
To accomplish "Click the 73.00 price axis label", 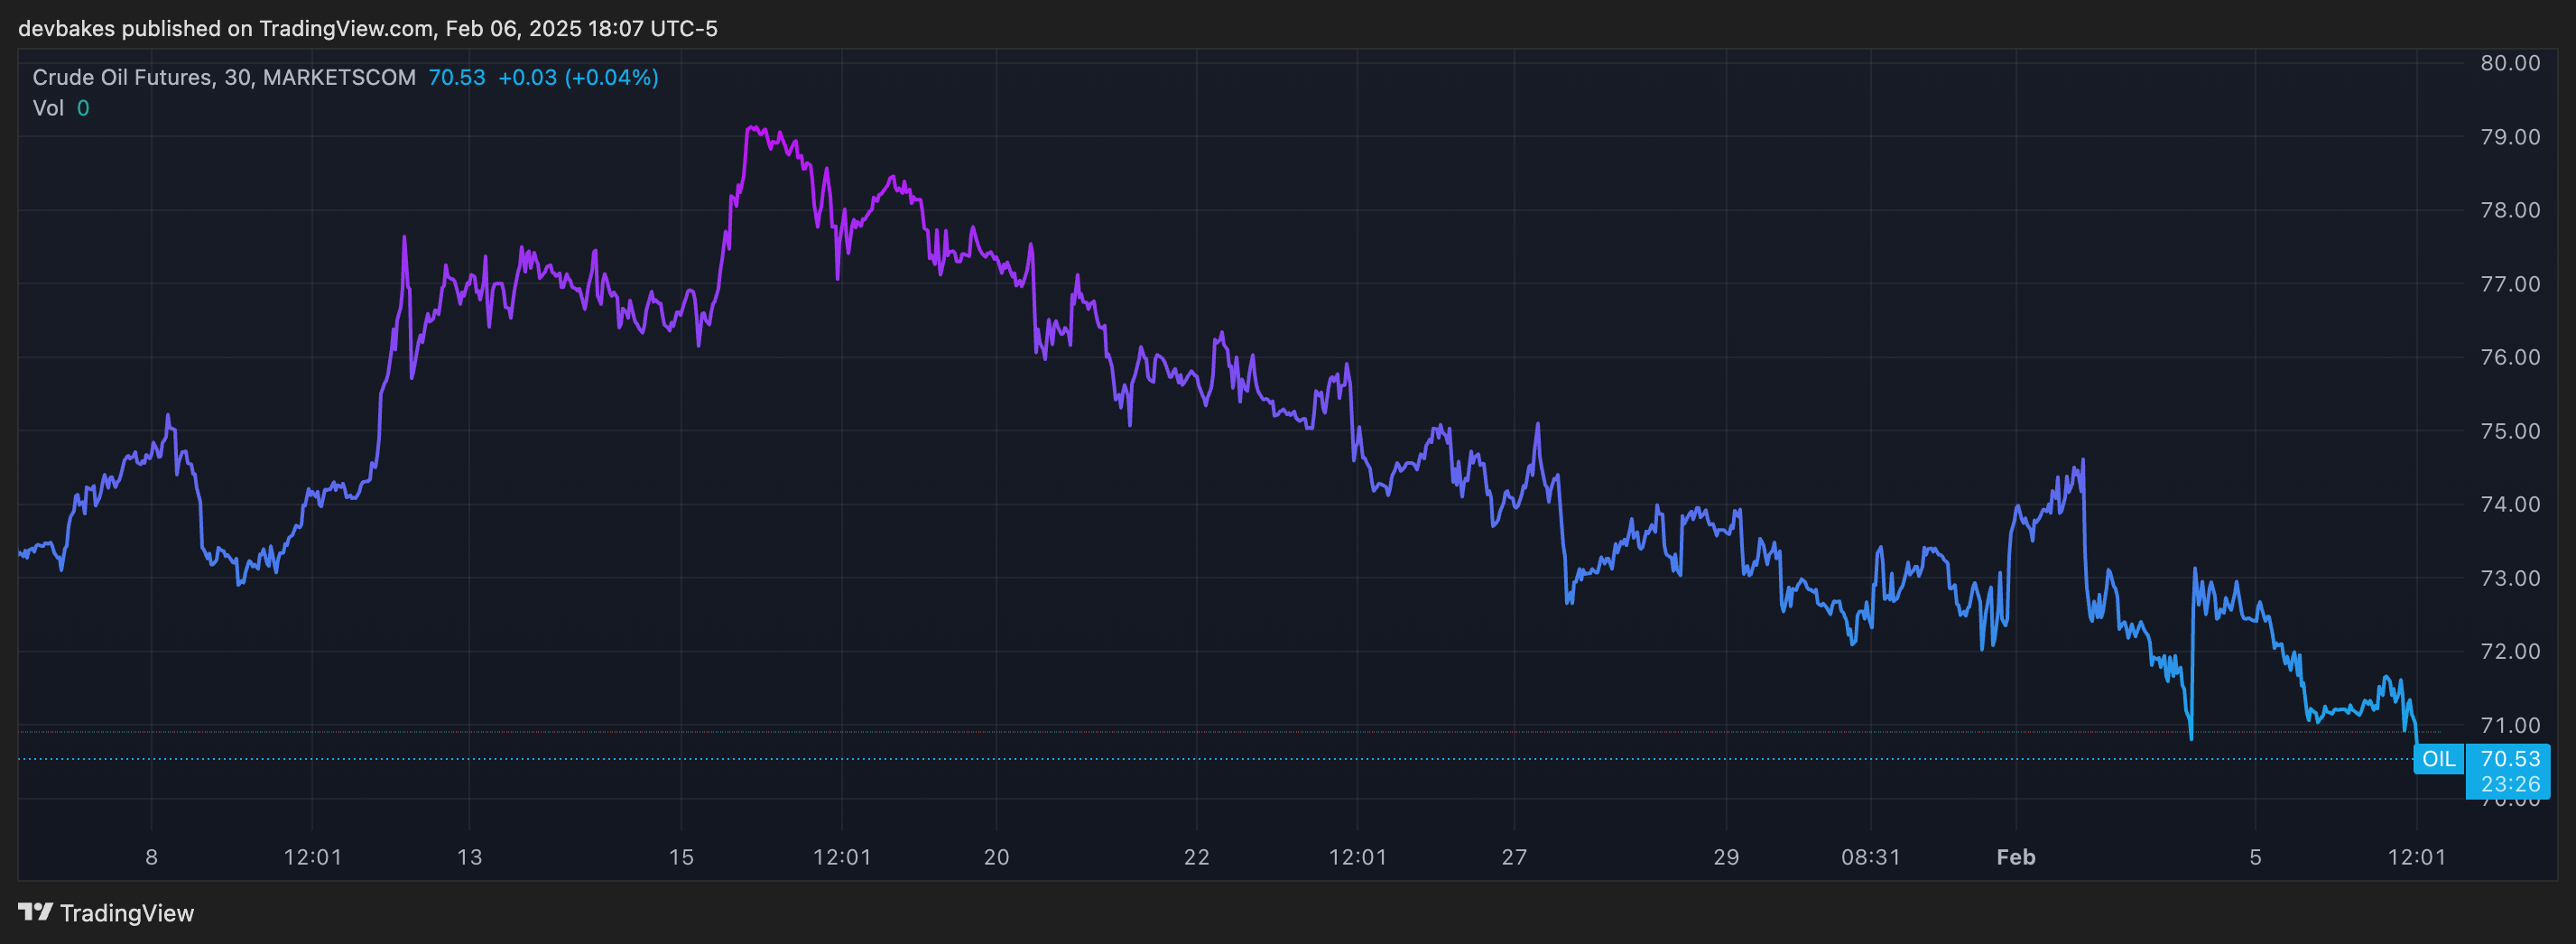I will 2510,578.
